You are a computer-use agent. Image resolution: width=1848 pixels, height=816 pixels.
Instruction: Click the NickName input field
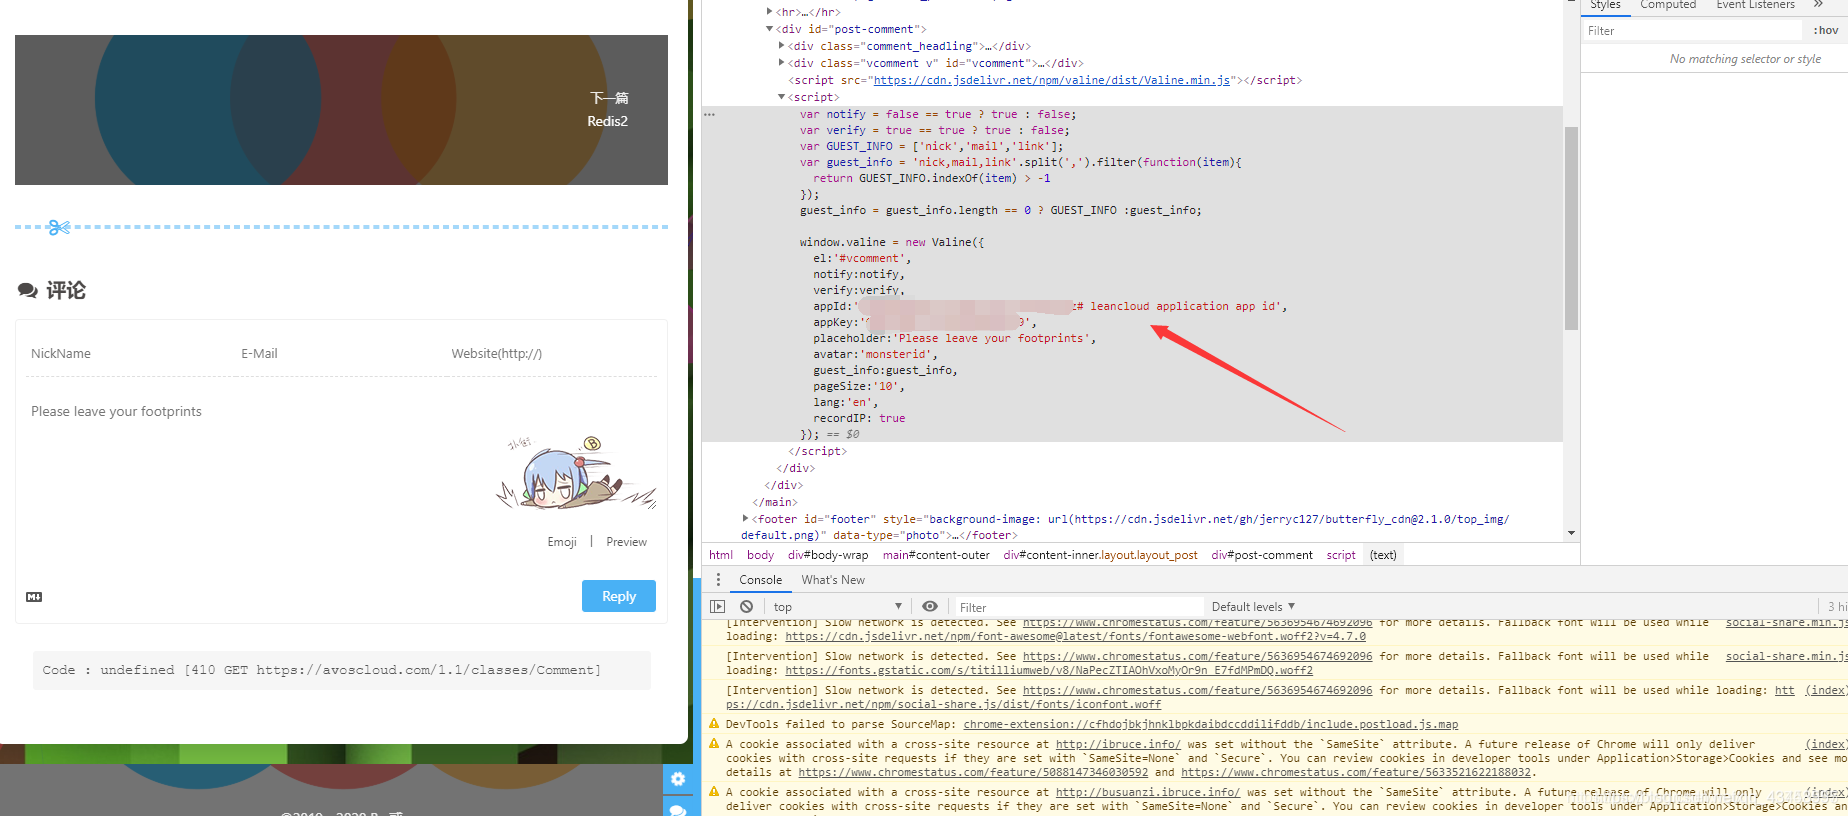click(131, 354)
